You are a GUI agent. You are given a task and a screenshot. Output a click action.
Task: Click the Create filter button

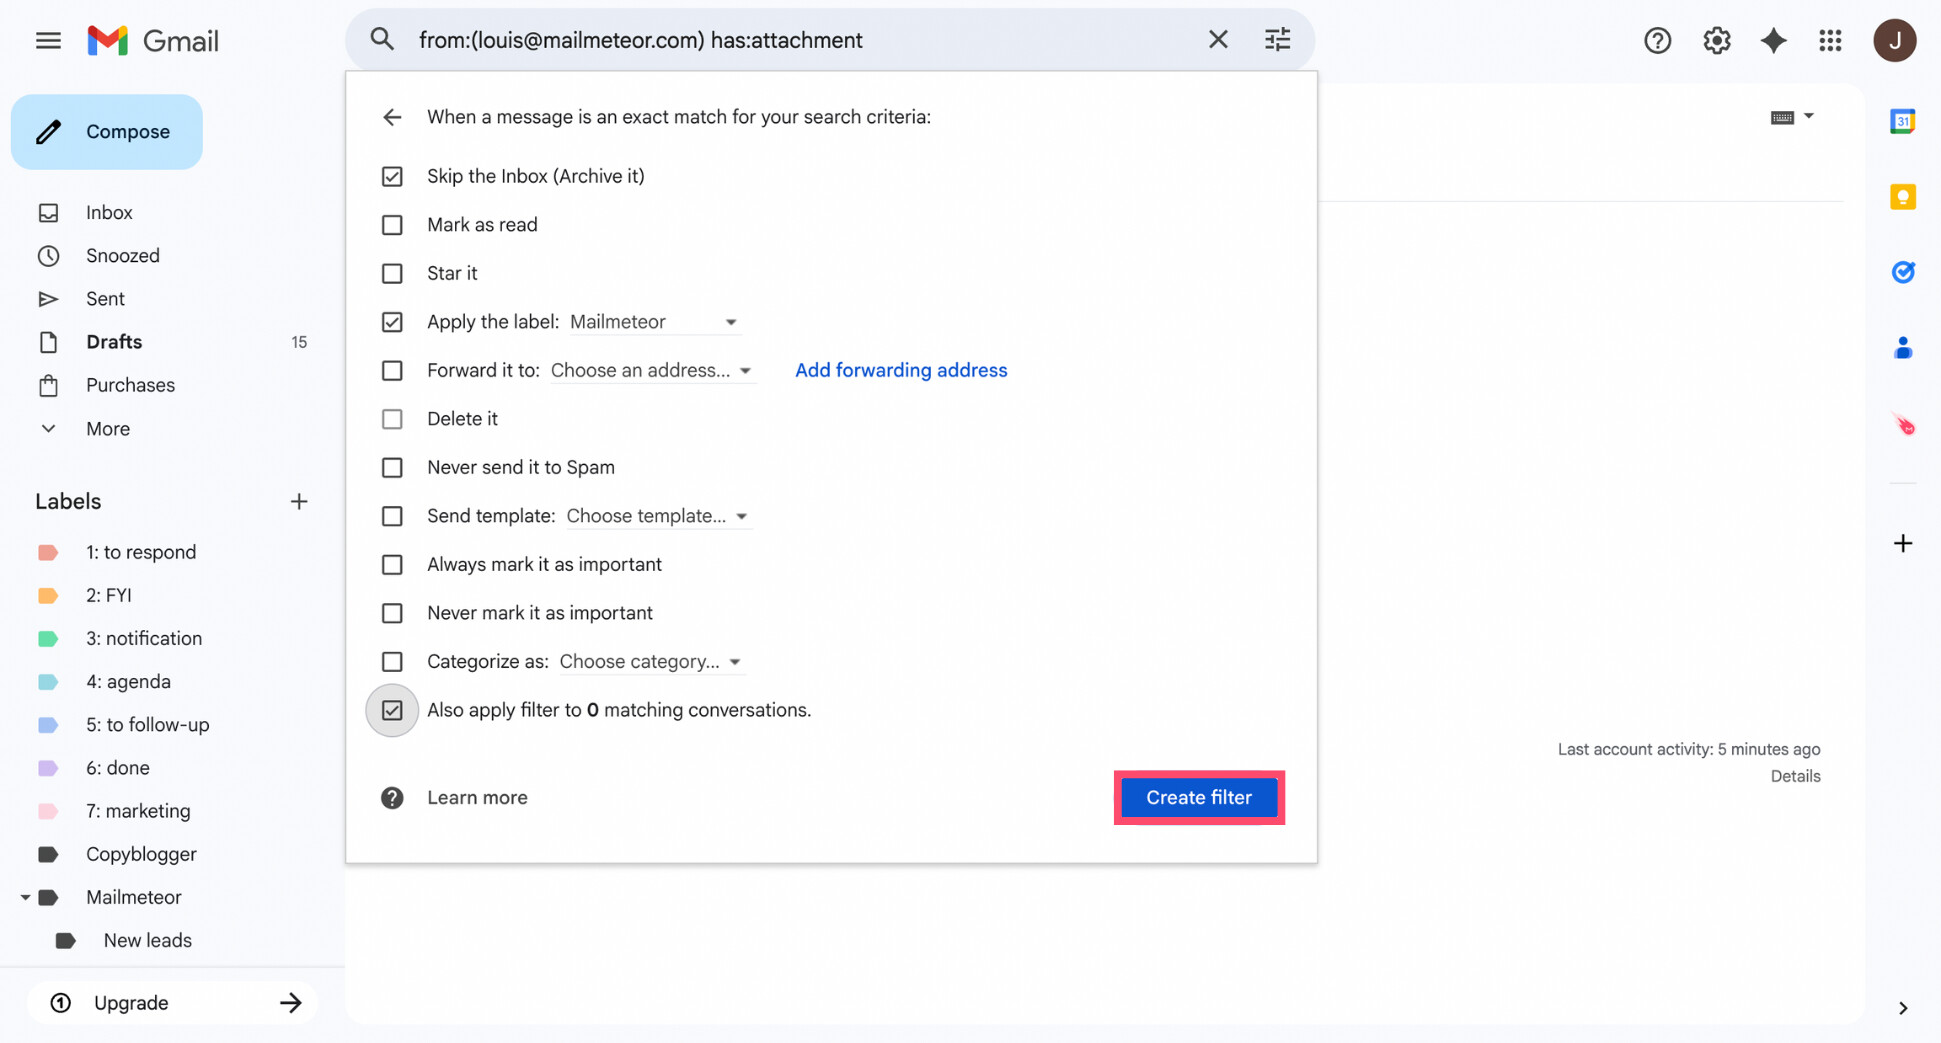click(1199, 797)
